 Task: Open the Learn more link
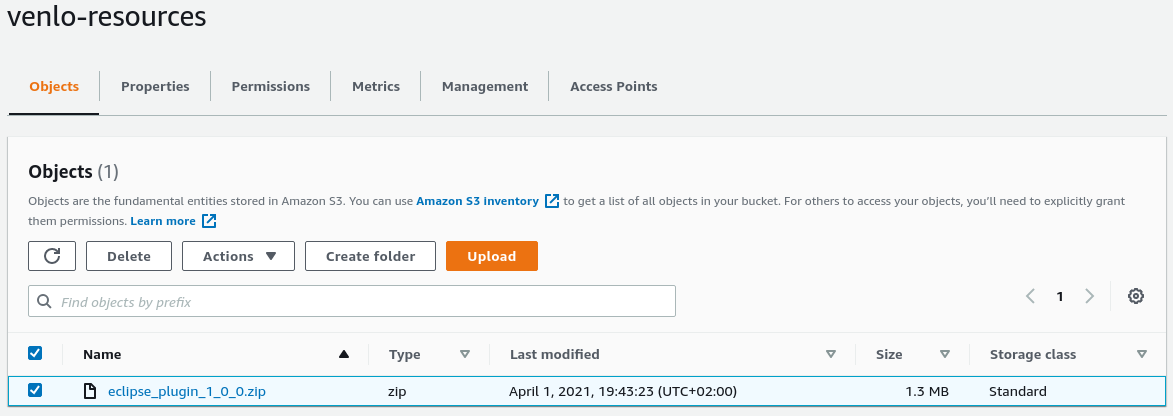(x=162, y=221)
